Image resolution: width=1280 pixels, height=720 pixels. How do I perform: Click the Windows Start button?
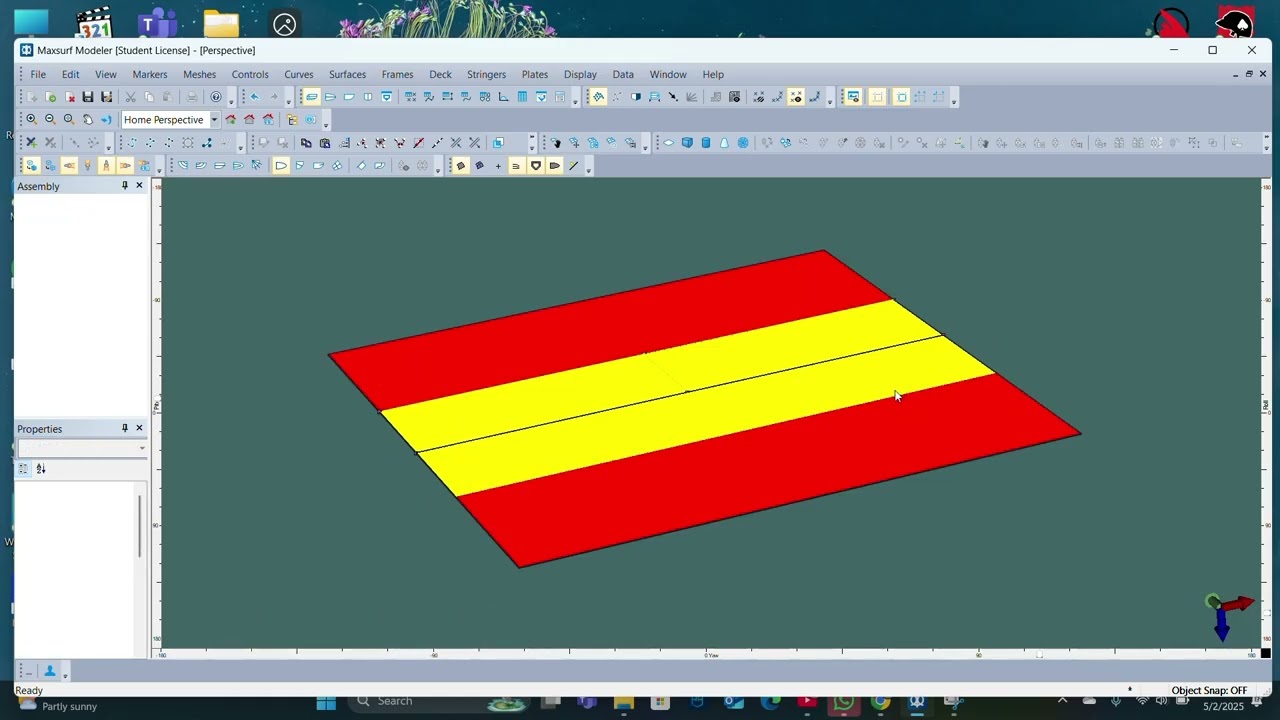[x=326, y=702]
